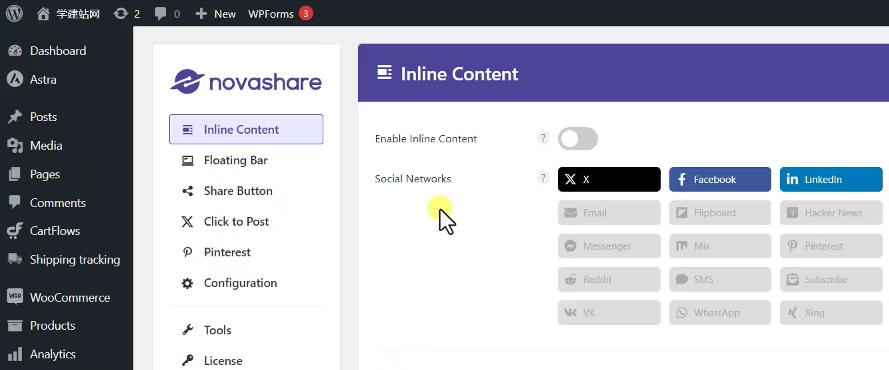
Task: Enable the WhatsApp network button
Action: coord(719,313)
